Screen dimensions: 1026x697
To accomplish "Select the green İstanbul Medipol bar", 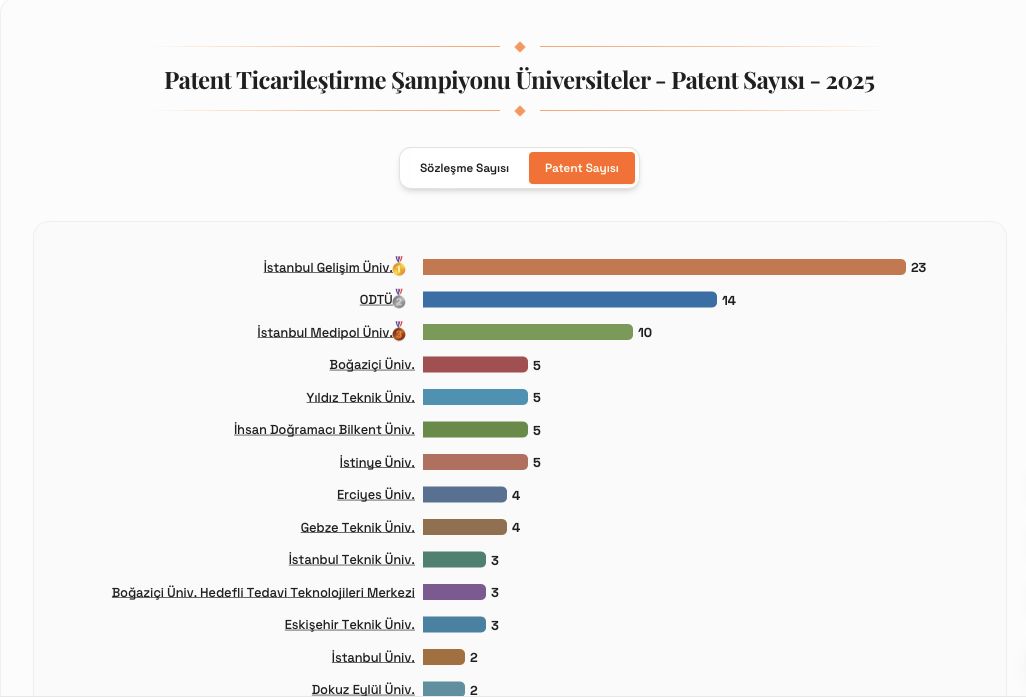I will pyautogui.click(x=527, y=332).
